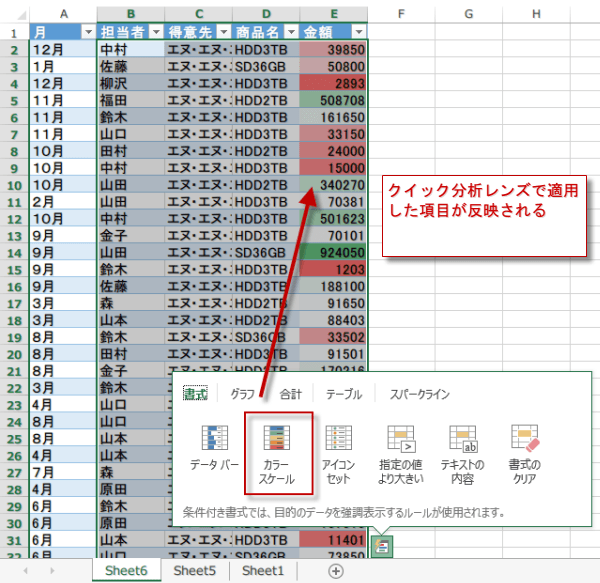600x583 pixels.
Task: Switch to Sheet5 worksheet tab
Action: [x=194, y=571]
